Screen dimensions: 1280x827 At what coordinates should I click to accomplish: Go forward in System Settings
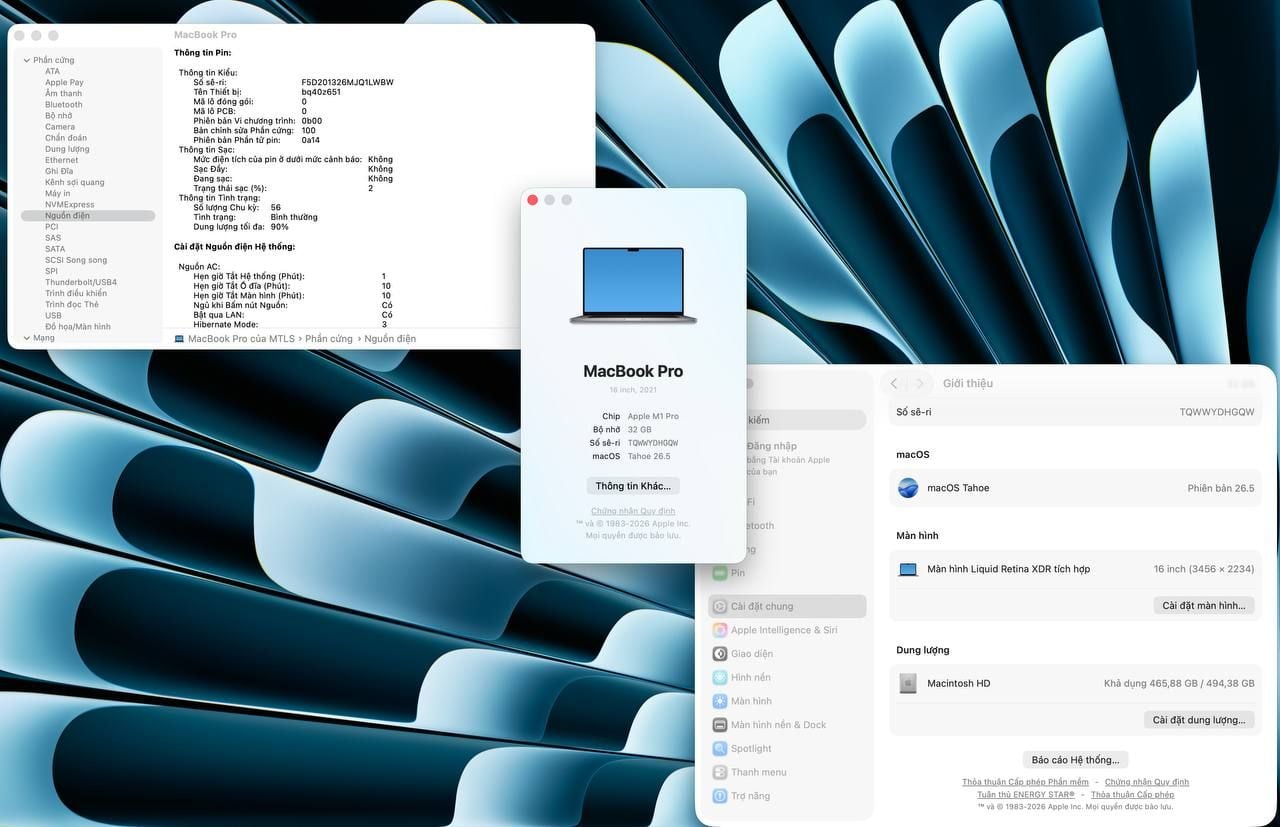click(x=920, y=383)
